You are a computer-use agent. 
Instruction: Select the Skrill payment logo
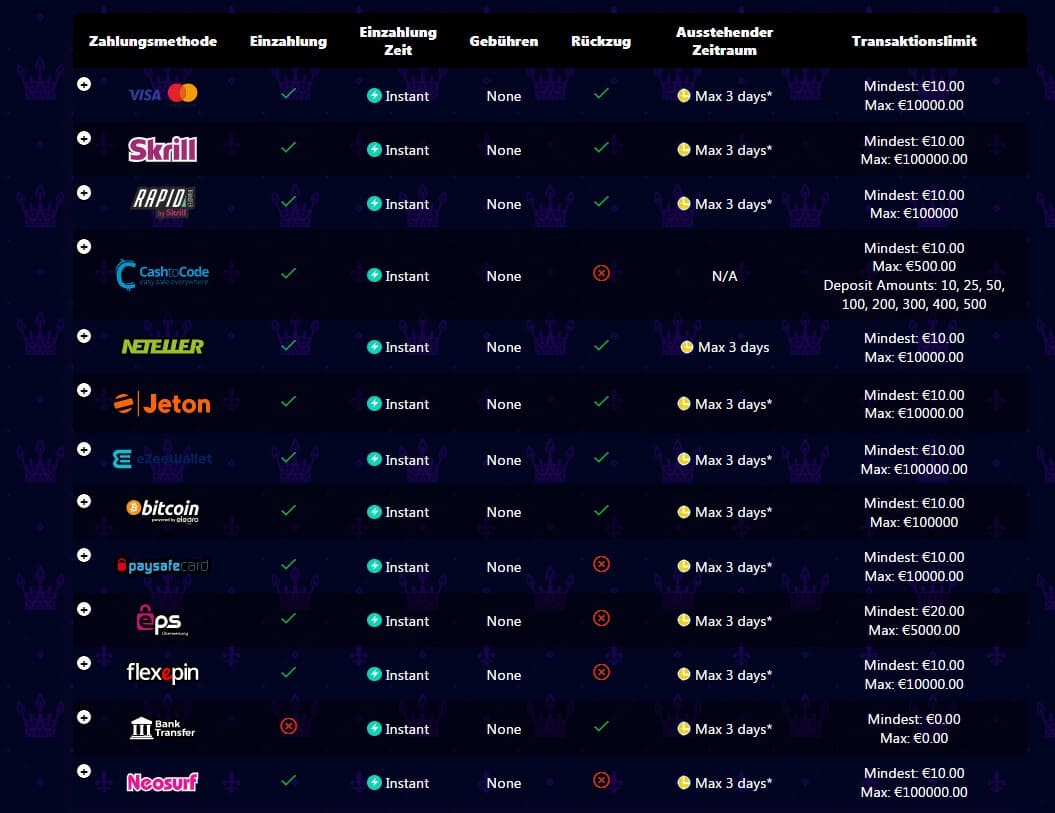pyautogui.click(x=162, y=149)
